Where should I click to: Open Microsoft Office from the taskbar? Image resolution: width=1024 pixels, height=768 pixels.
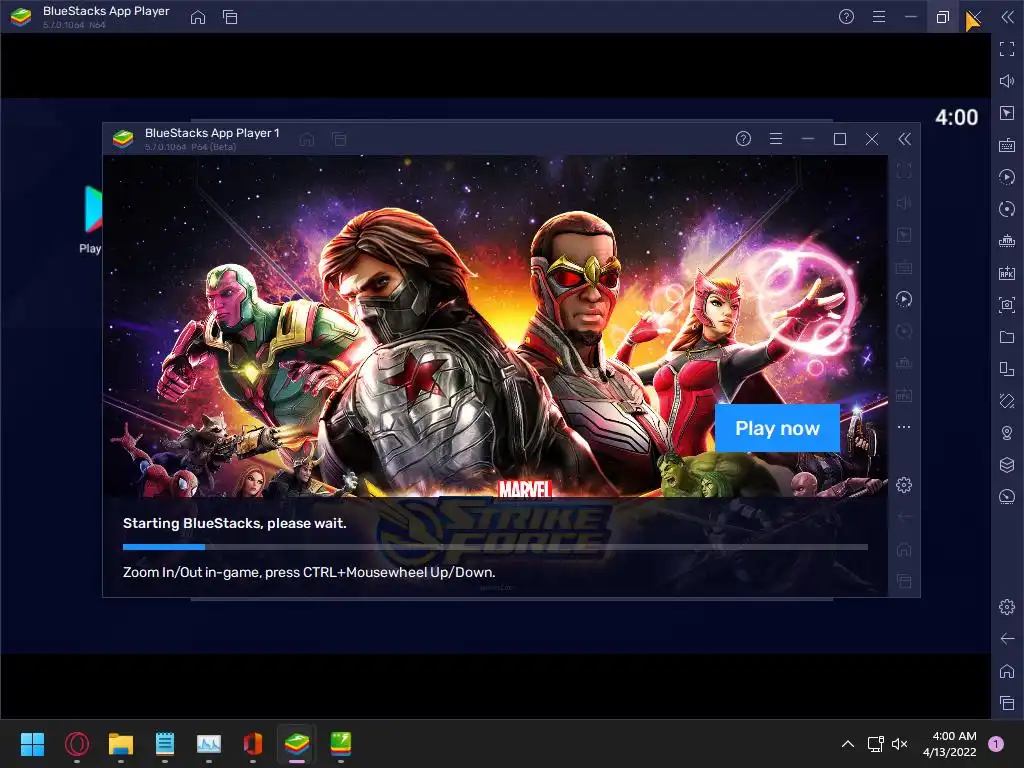coord(253,744)
